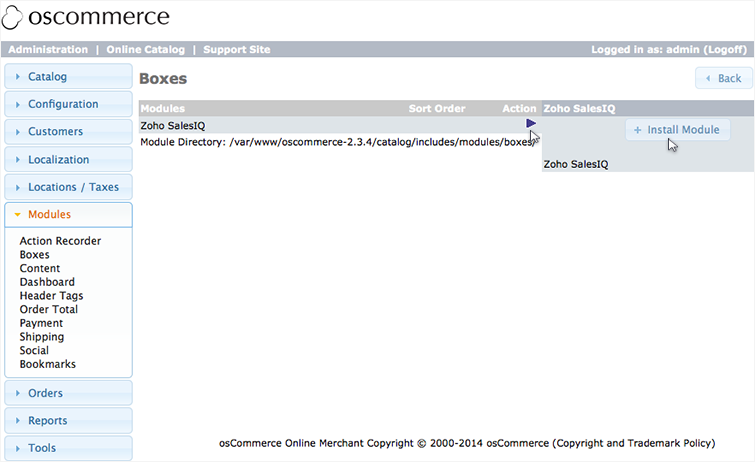This screenshot has width=755, height=462.
Task: Expand the Configuration section
Action: (x=68, y=104)
